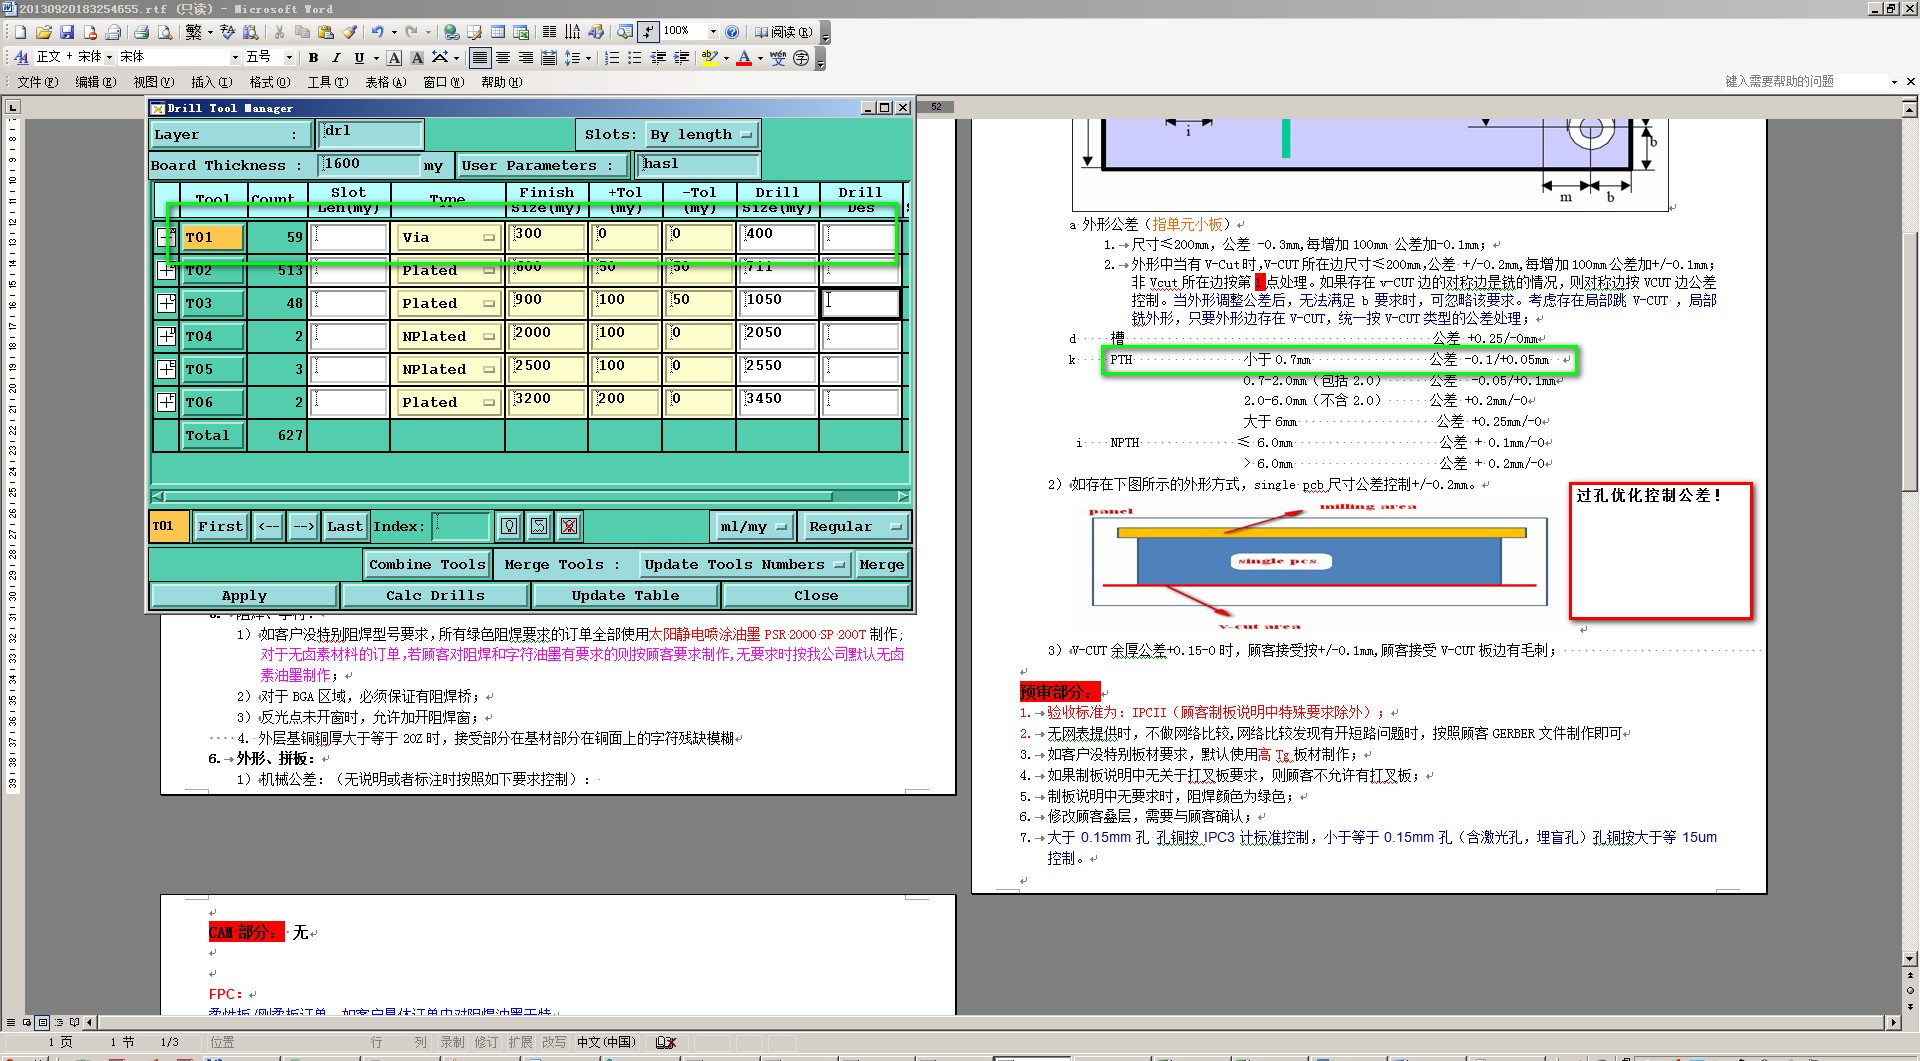Toggle Bold formatting
Screen dimensions: 1920x1061
click(x=313, y=58)
